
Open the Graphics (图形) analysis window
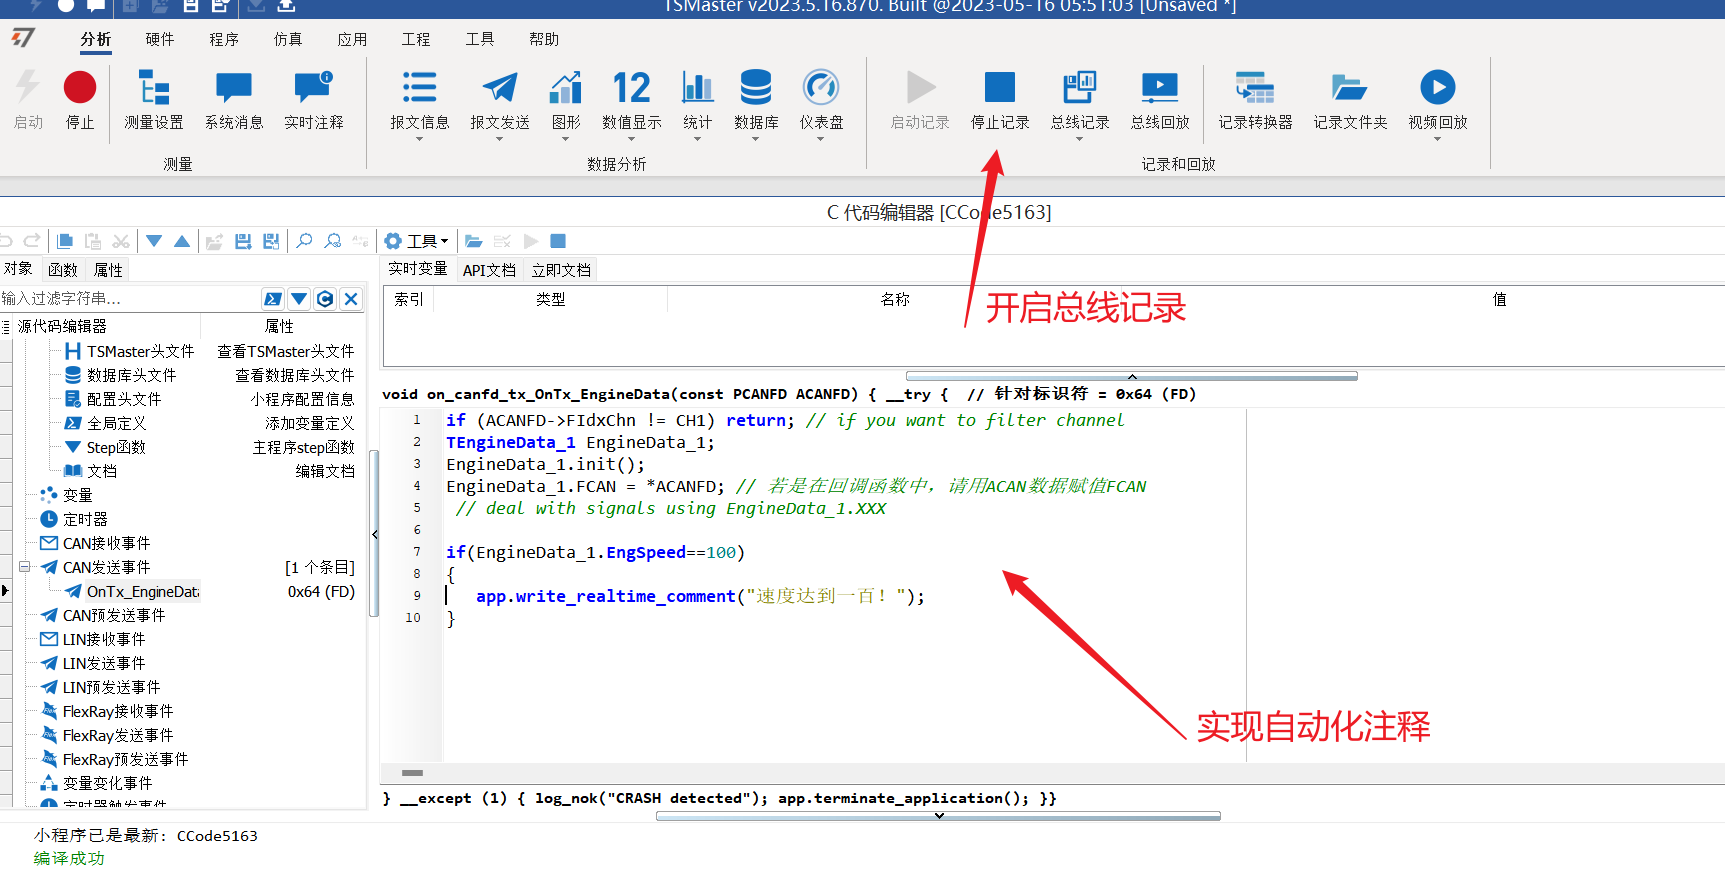click(566, 100)
